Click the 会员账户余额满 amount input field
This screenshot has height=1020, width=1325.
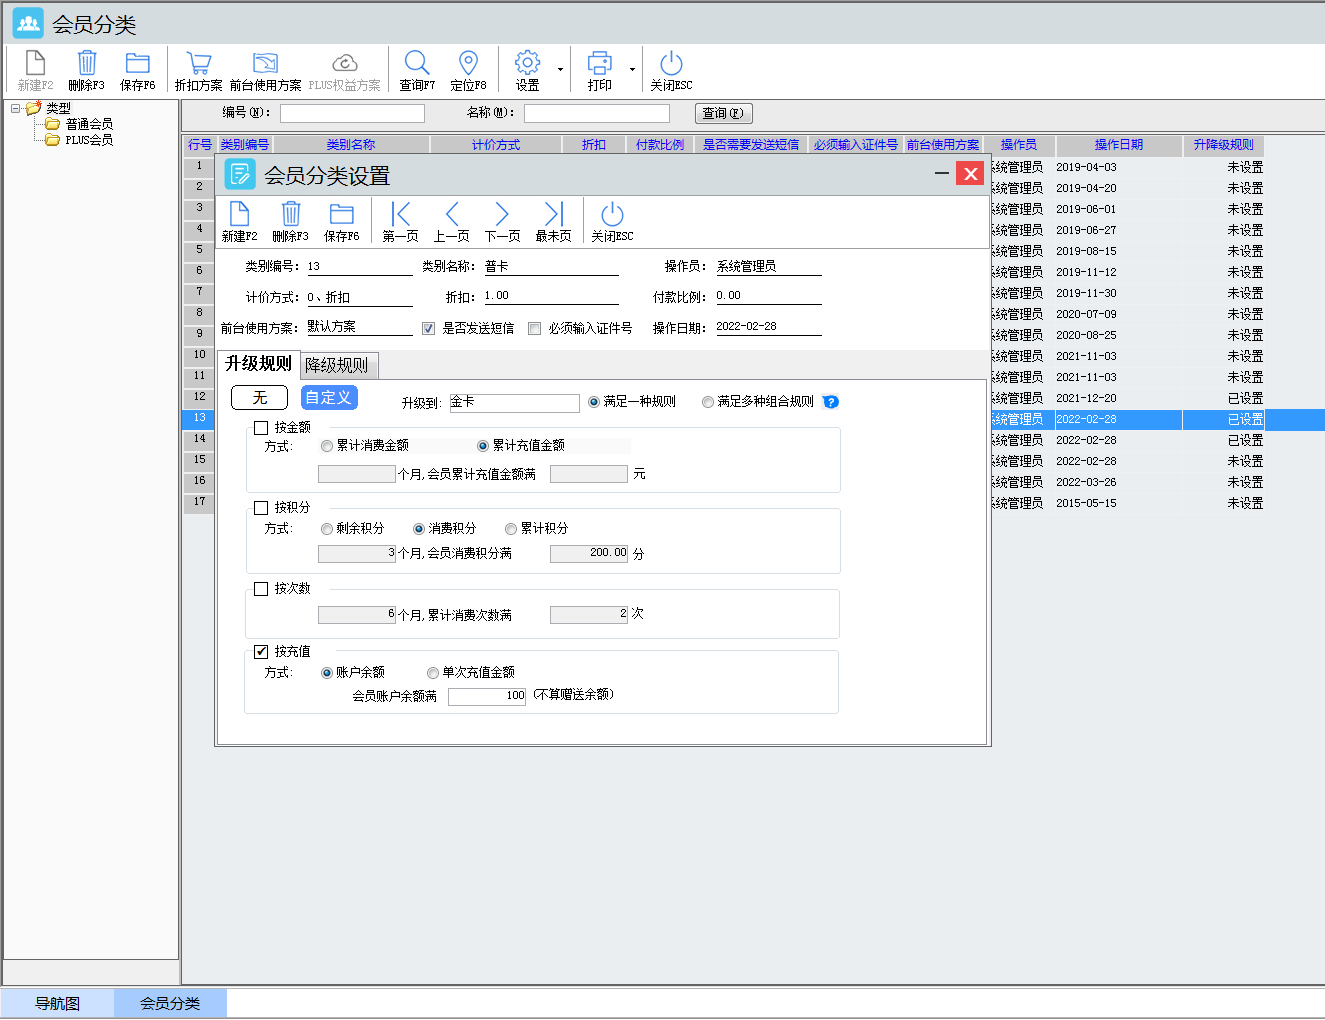(487, 696)
